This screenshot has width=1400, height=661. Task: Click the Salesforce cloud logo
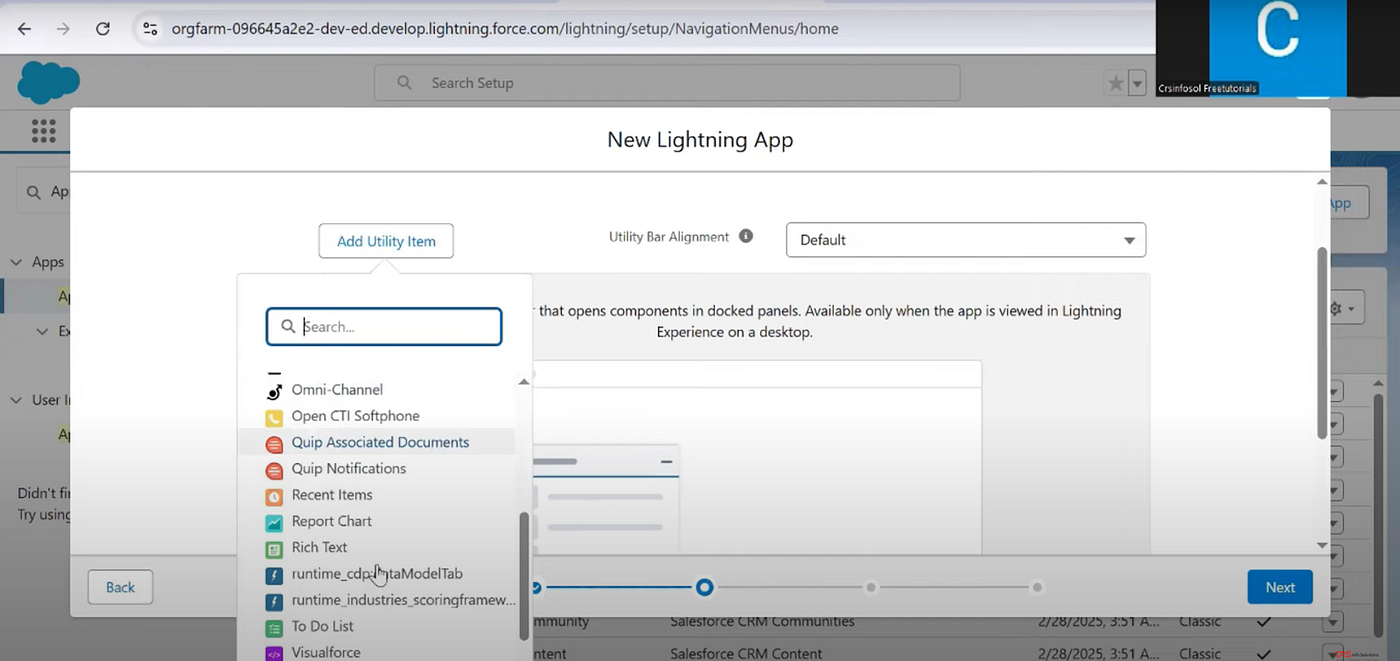[x=48, y=82]
